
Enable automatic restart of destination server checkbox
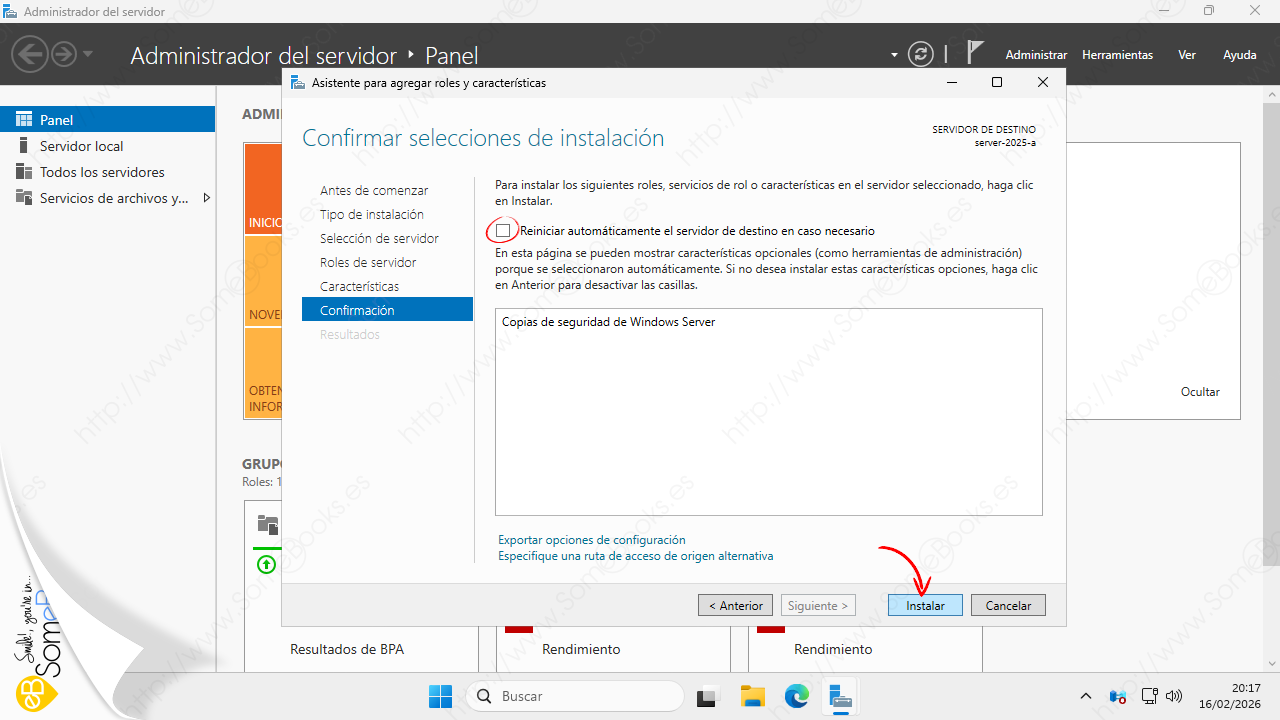tap(503, 231)
